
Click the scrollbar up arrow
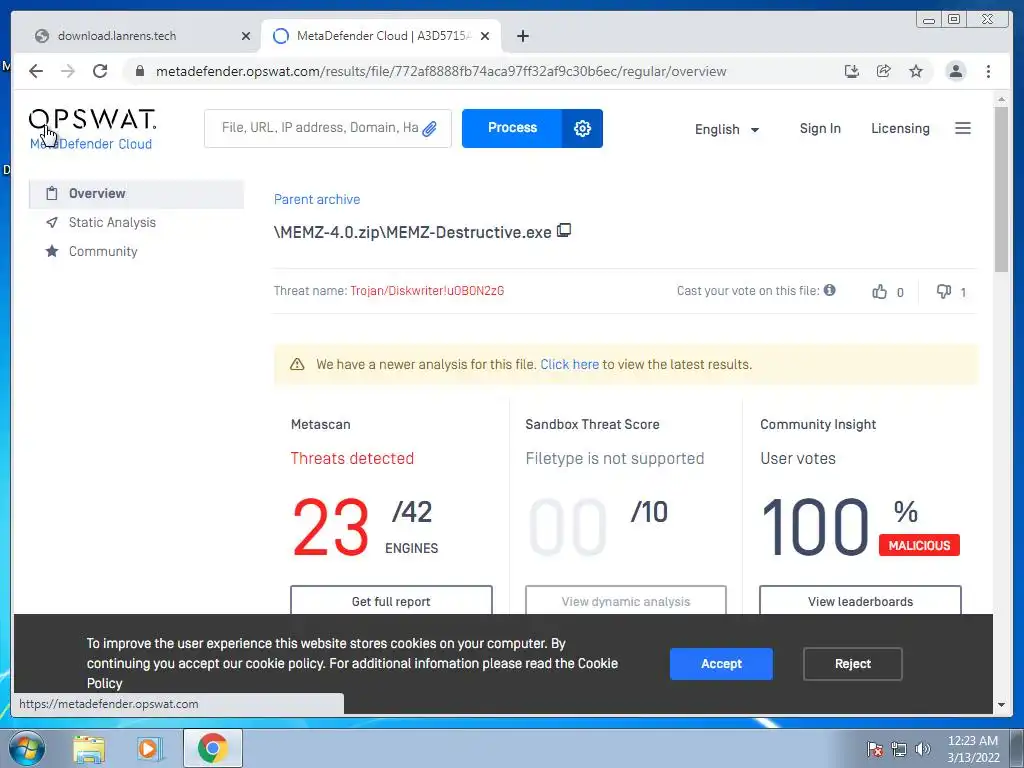(1001, 99)
